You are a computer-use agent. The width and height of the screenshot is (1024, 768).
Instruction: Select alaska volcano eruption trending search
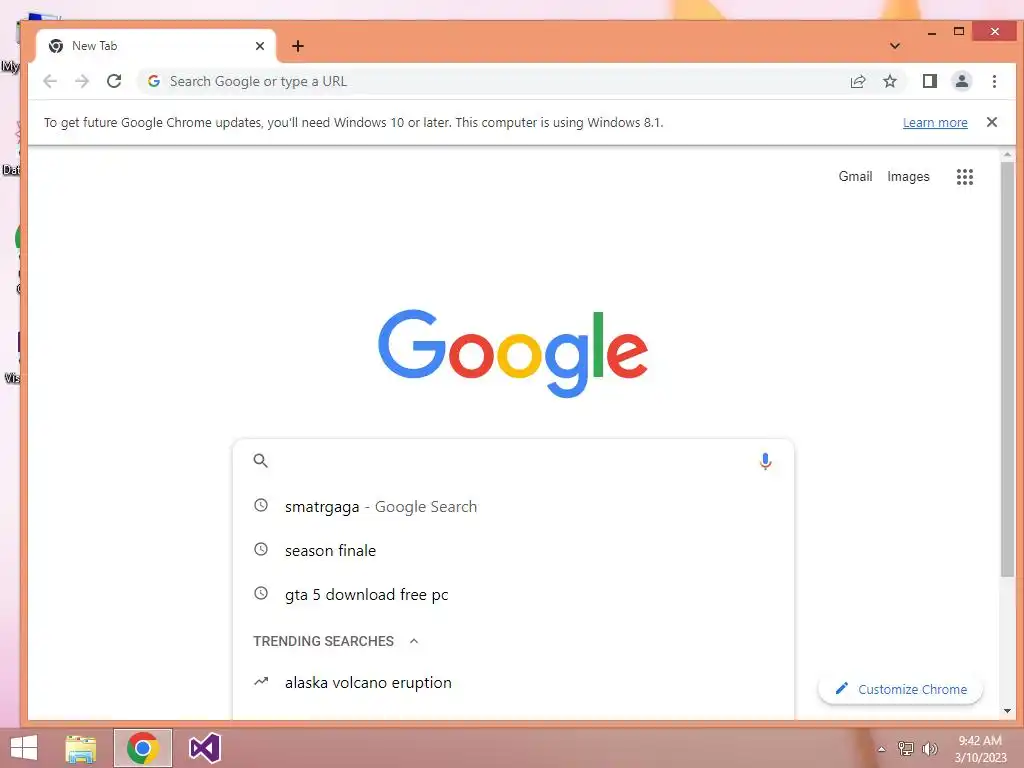click(x=513, y=682)
